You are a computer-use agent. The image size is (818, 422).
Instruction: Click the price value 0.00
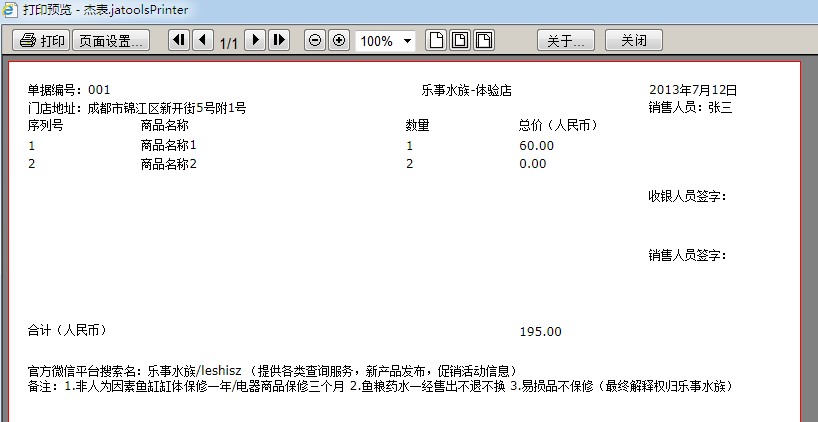coord(533,164)
